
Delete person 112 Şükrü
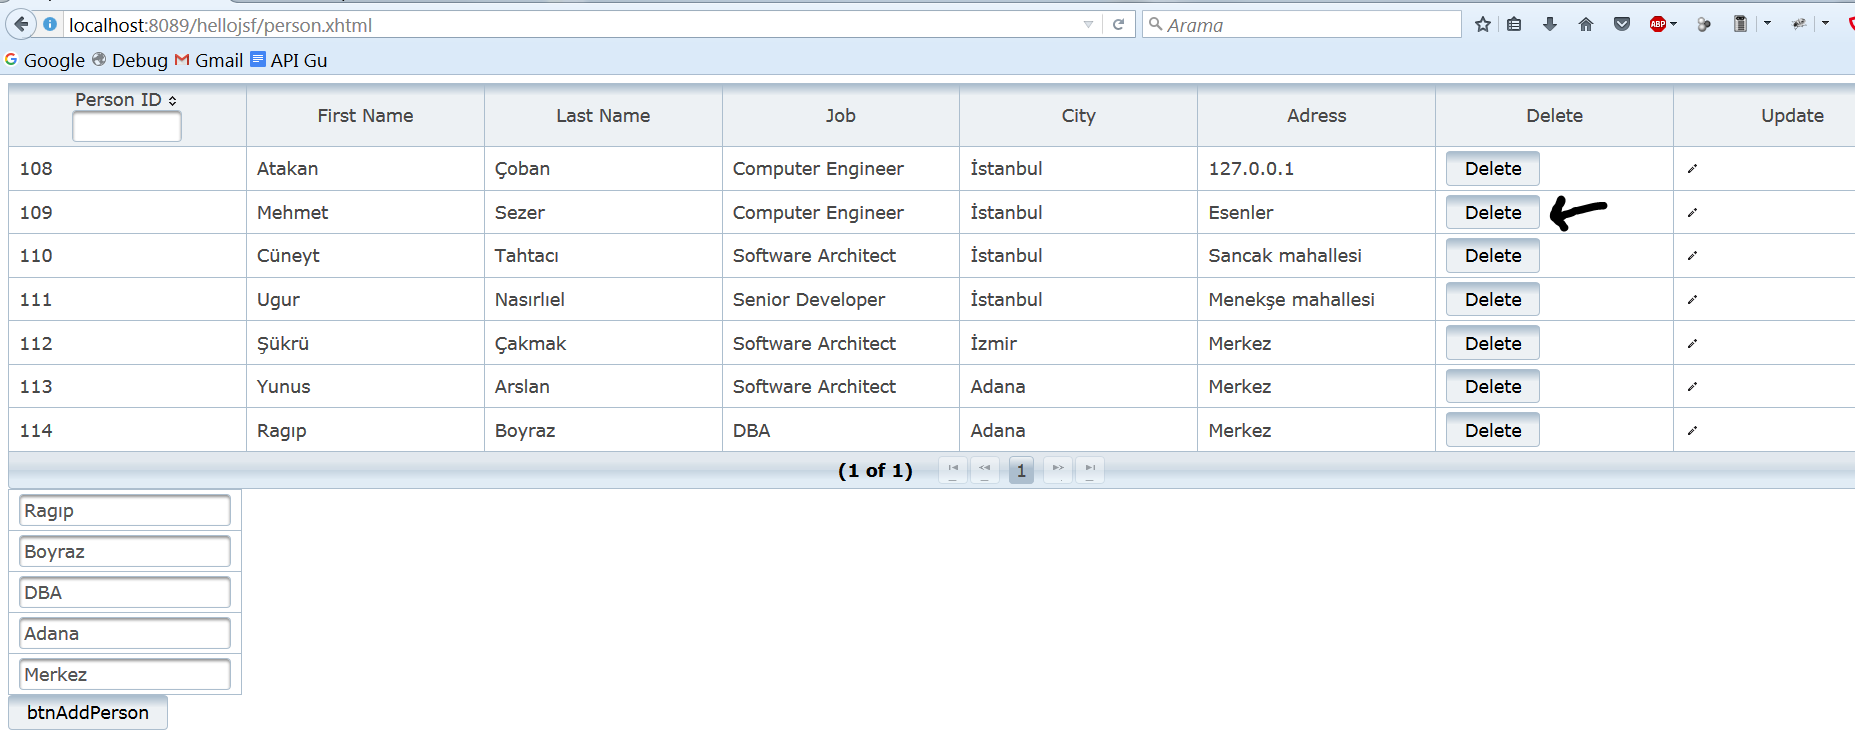[x=1492, y=343]
